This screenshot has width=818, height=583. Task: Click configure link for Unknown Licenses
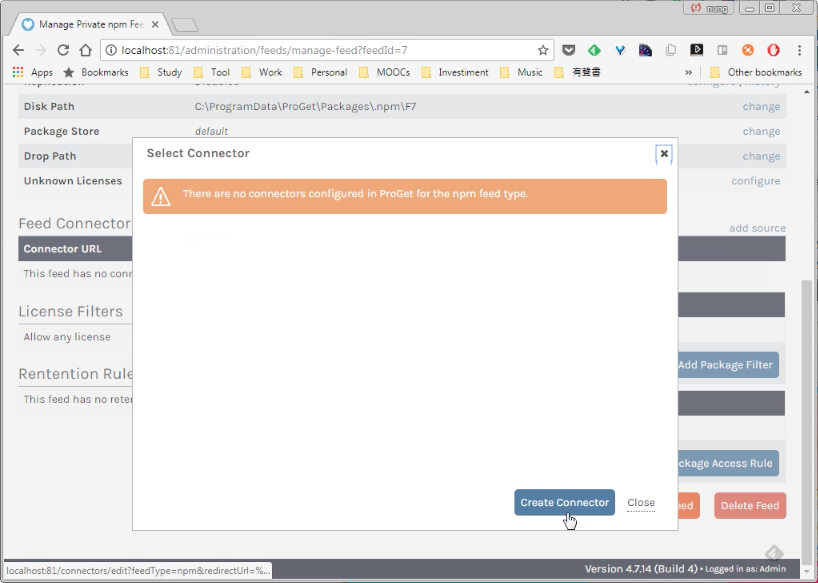click(x=755, y=181)
